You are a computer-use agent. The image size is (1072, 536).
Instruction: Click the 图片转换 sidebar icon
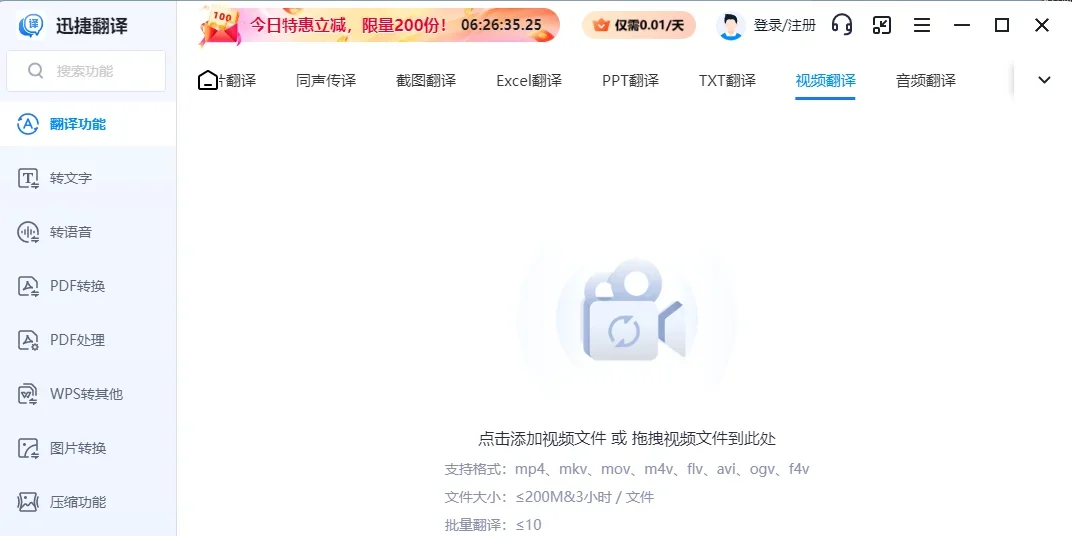point(27,448)
